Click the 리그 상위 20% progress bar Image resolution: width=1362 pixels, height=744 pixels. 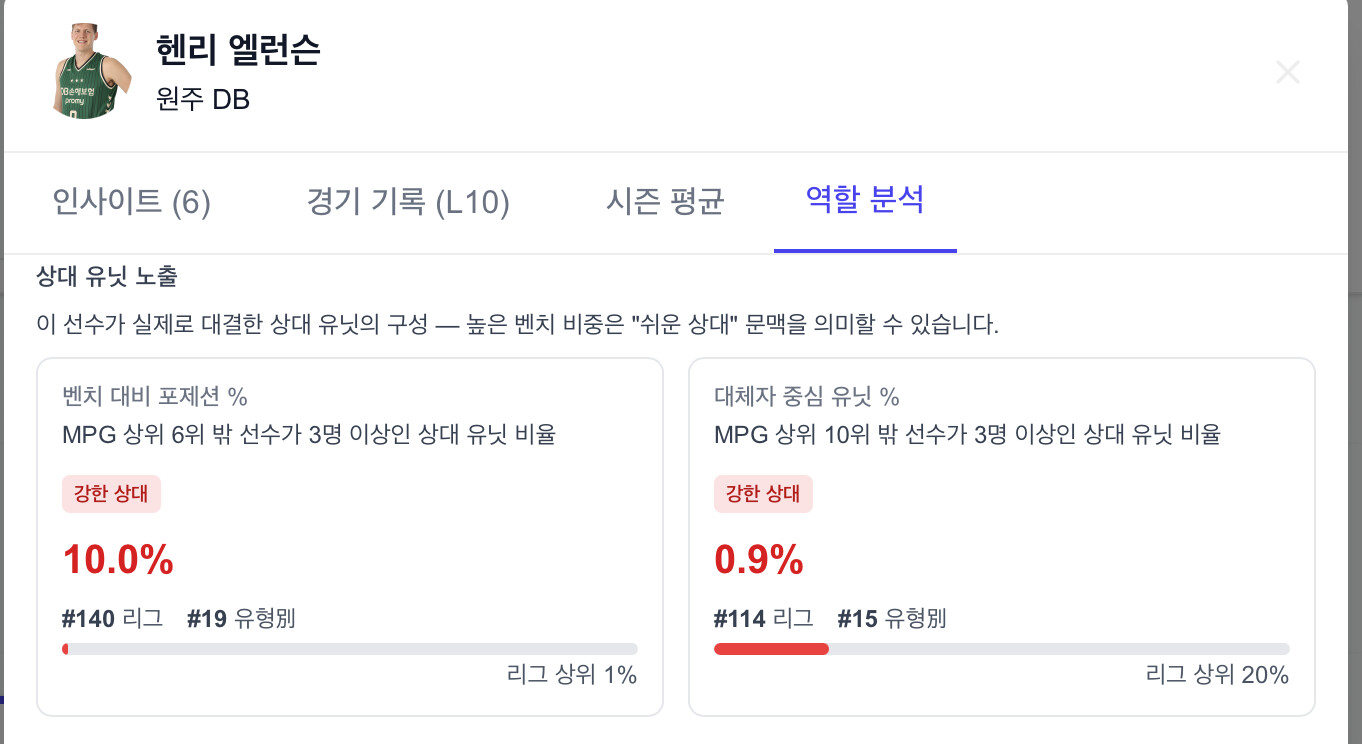tap(1002, 649)
